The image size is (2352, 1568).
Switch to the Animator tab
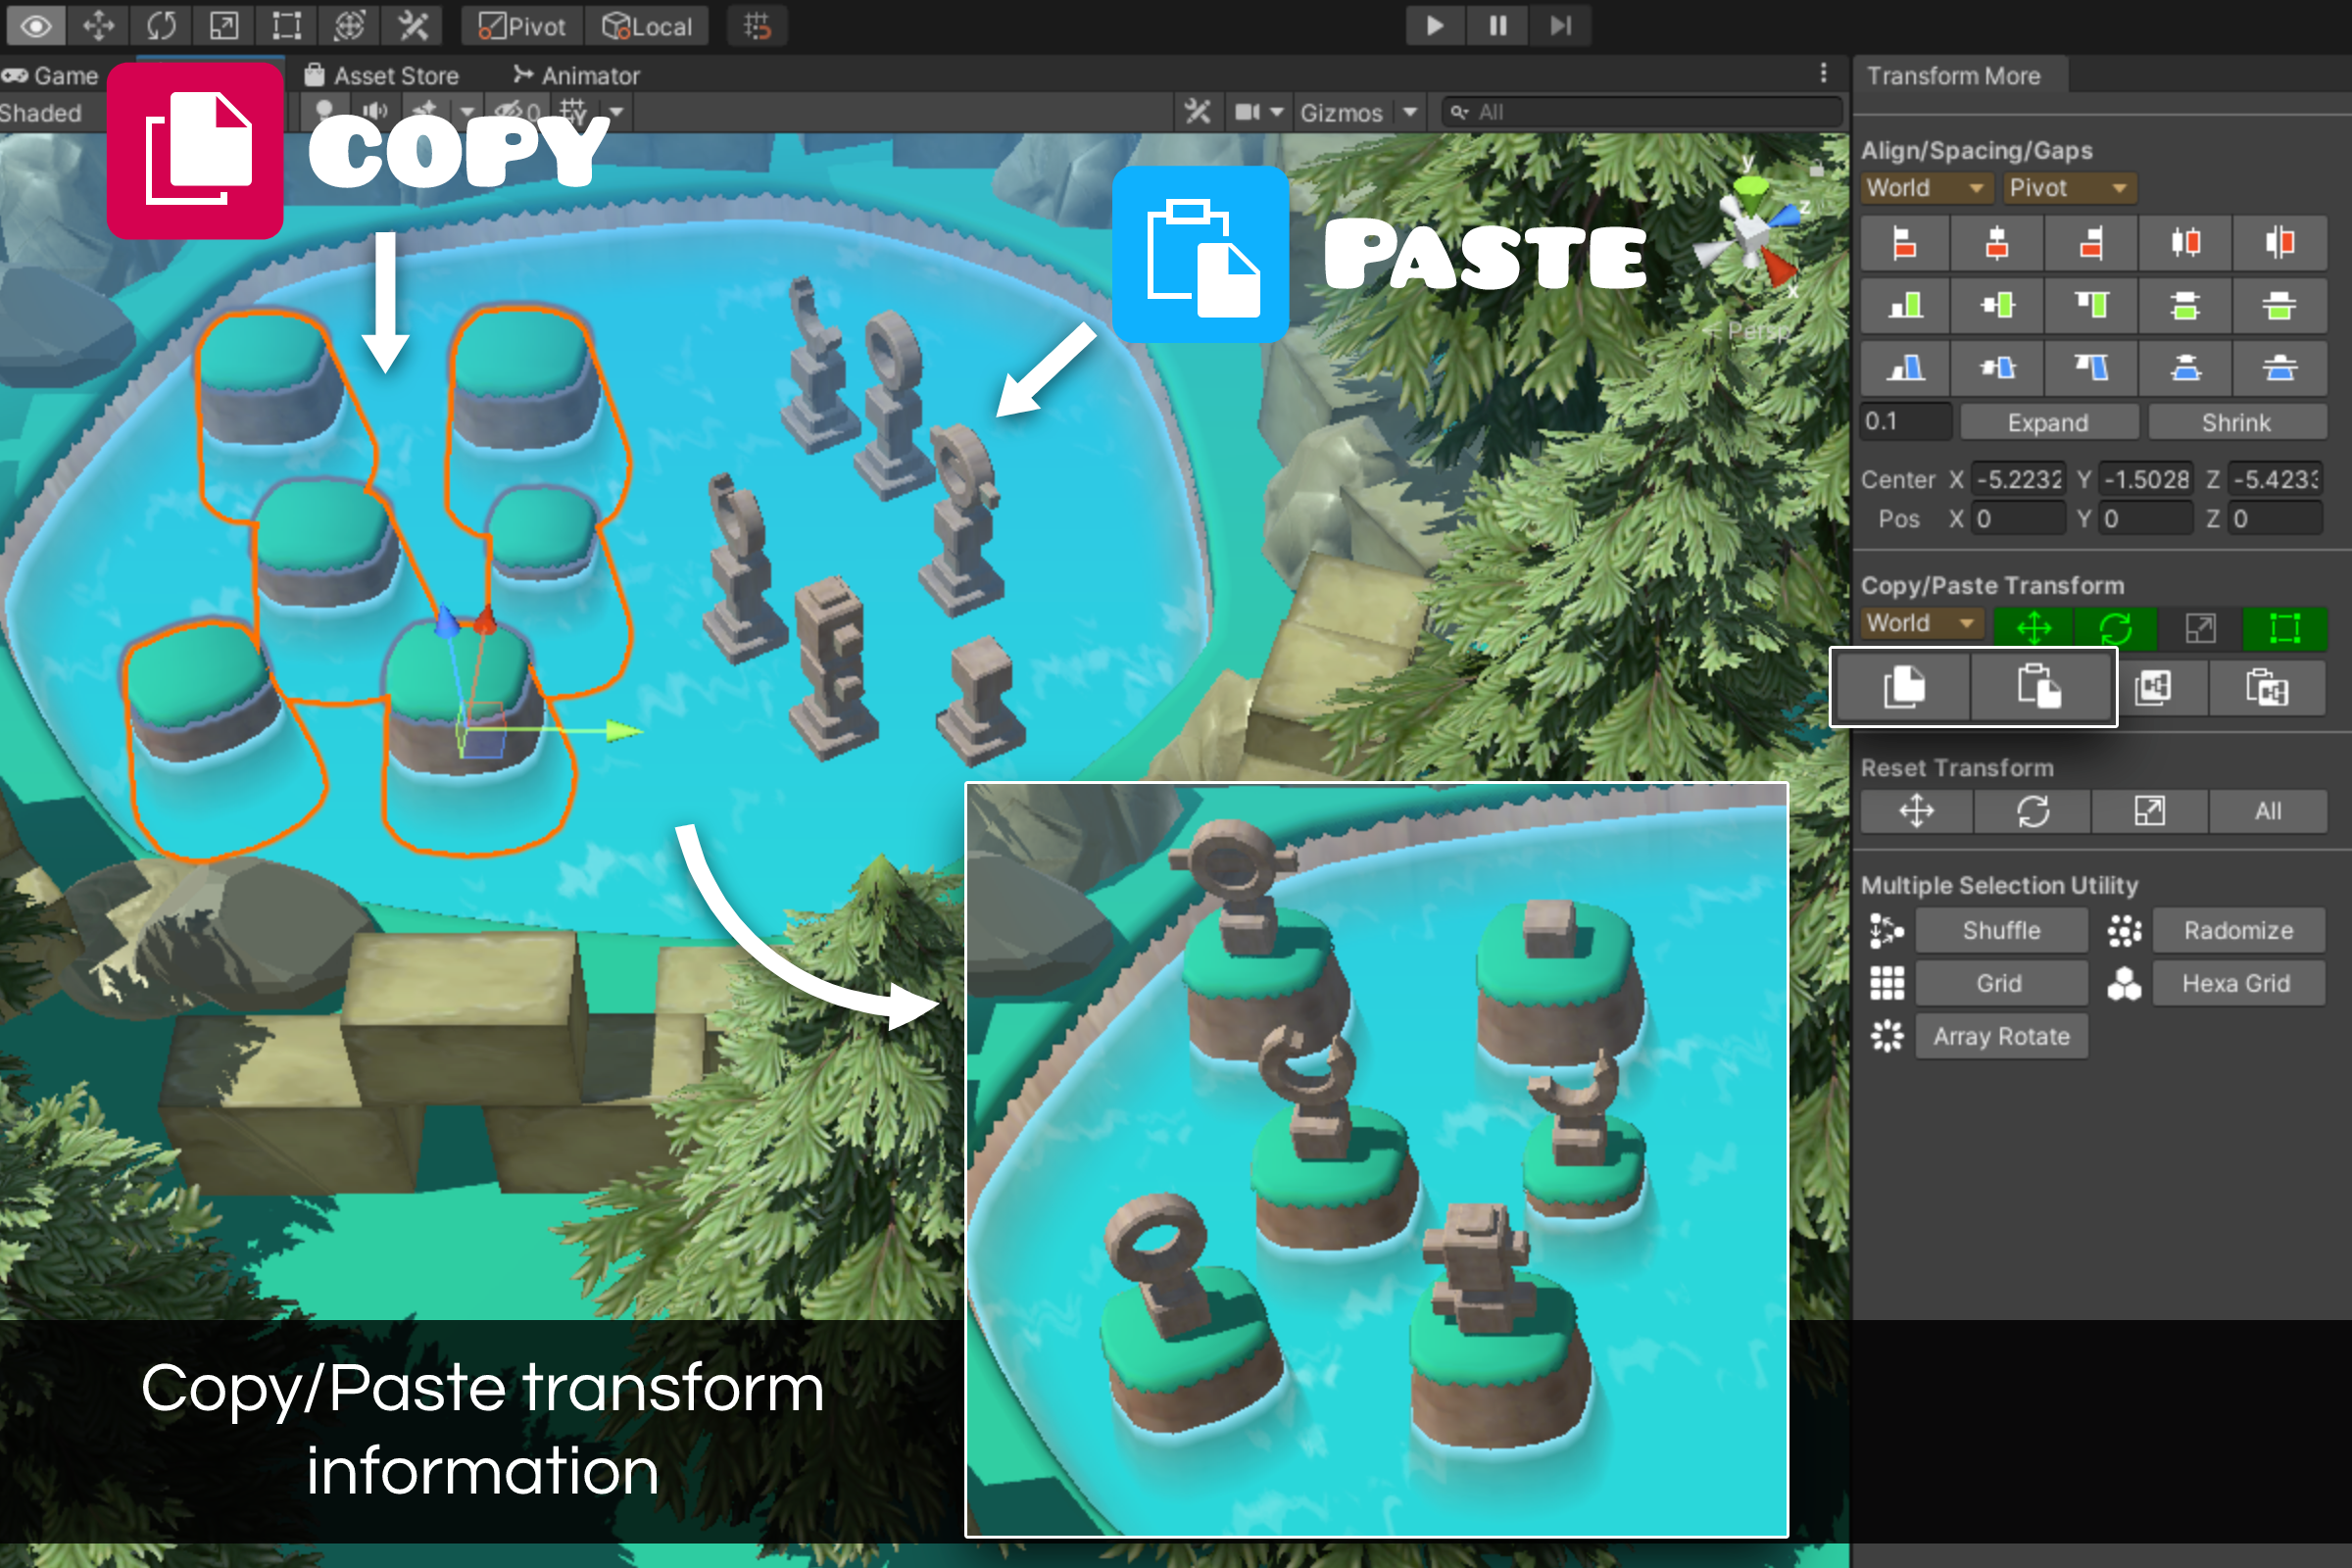pos(577,76)
